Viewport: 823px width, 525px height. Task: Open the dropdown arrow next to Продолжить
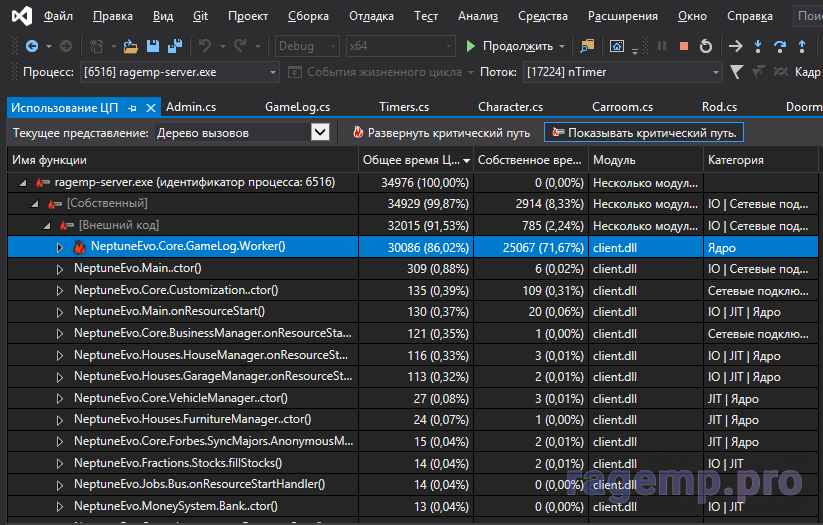point(562,47)
